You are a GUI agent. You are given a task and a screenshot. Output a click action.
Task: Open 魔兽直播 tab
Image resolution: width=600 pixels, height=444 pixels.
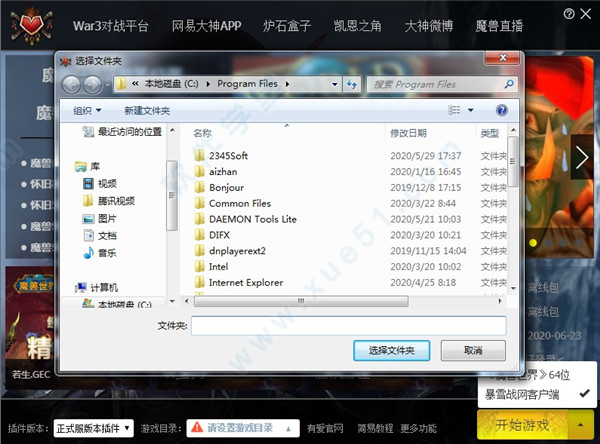point(499,26)
